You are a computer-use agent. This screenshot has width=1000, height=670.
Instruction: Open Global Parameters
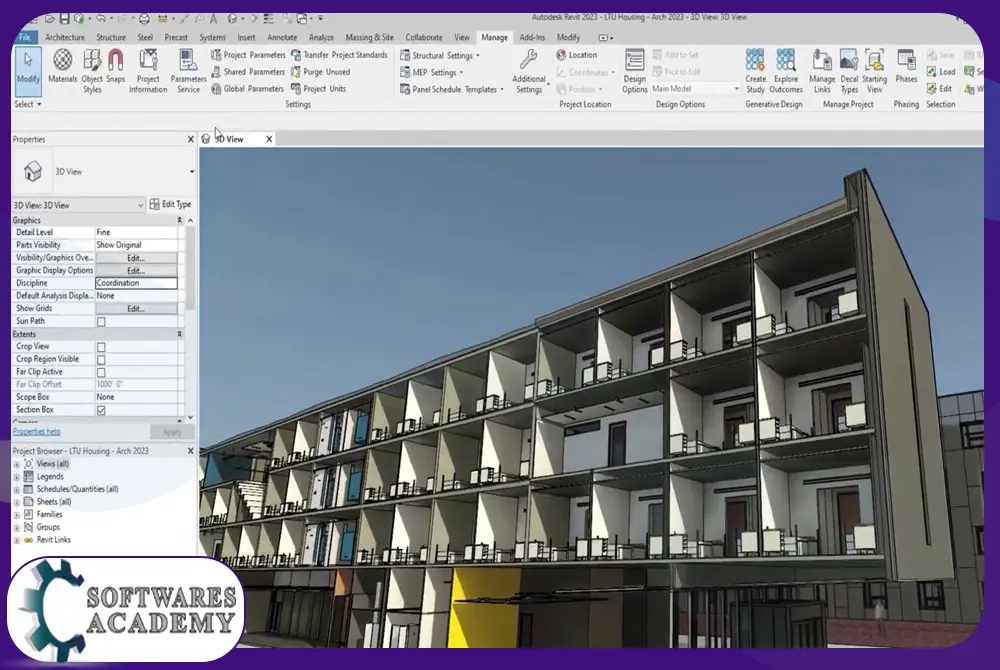(x=247, y=89)
